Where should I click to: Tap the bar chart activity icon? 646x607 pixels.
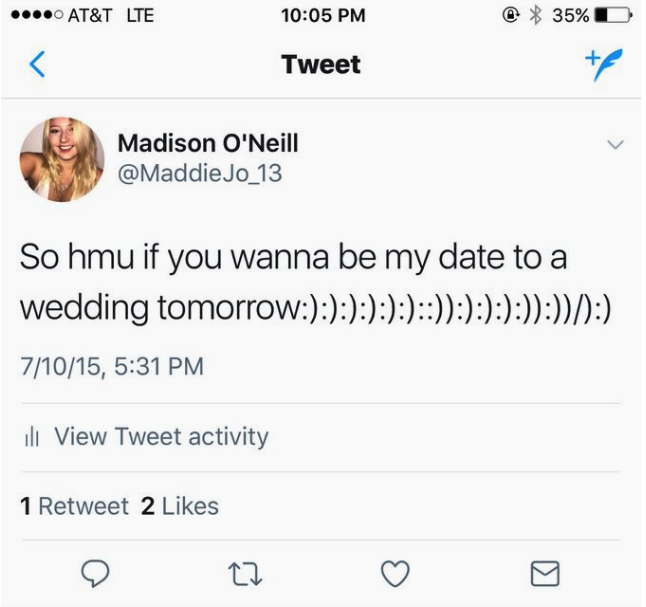pyautogui.click(x=31, y=437)
